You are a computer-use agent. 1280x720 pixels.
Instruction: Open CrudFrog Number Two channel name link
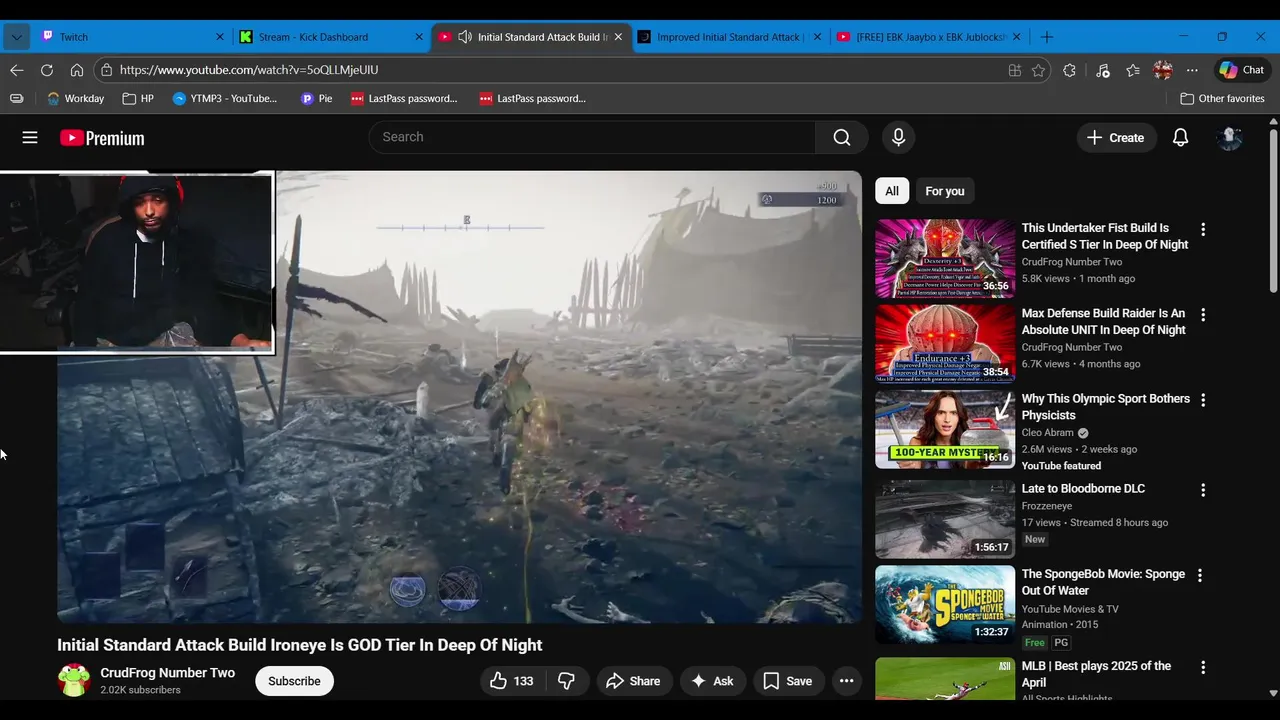(167, 673)
